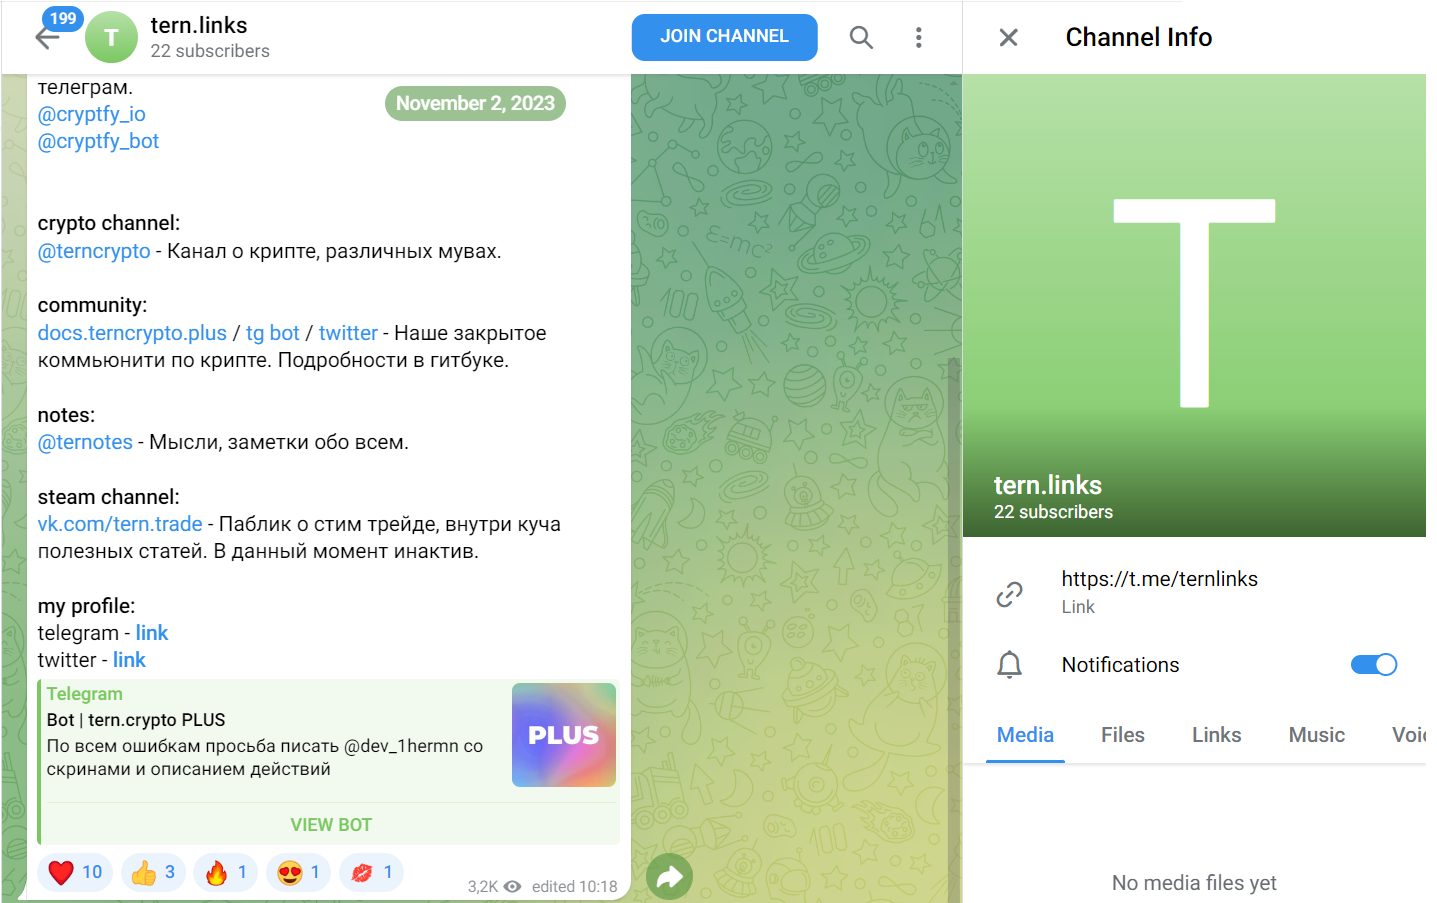This screenshot has height=903, width=1437.
Task: Join the channel with JOIN CHANNEL button
Action: 724,37
